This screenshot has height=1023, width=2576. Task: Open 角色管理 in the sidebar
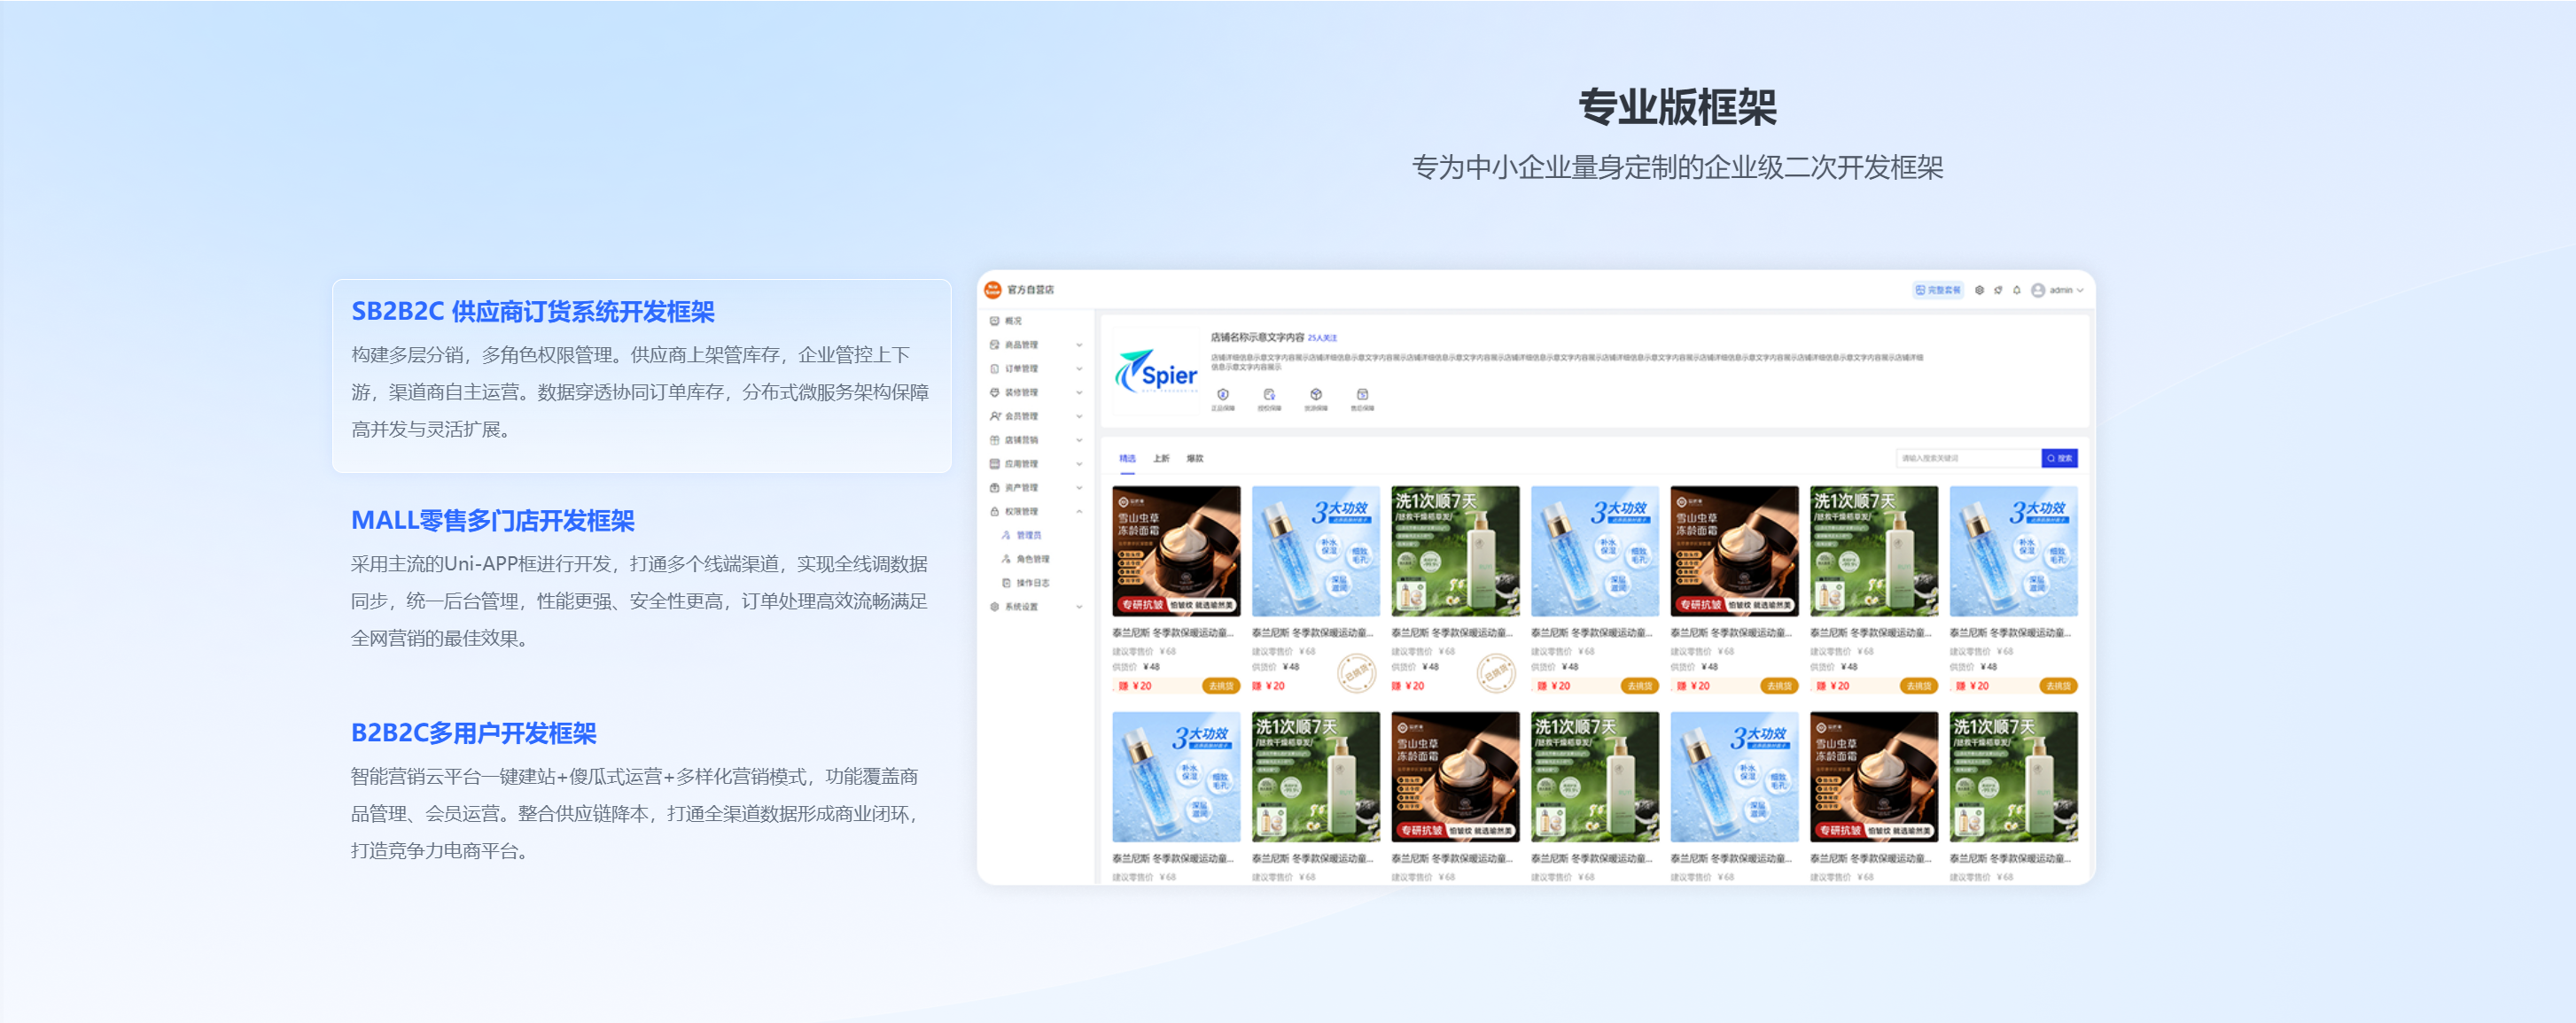[x=1032, y=559]
